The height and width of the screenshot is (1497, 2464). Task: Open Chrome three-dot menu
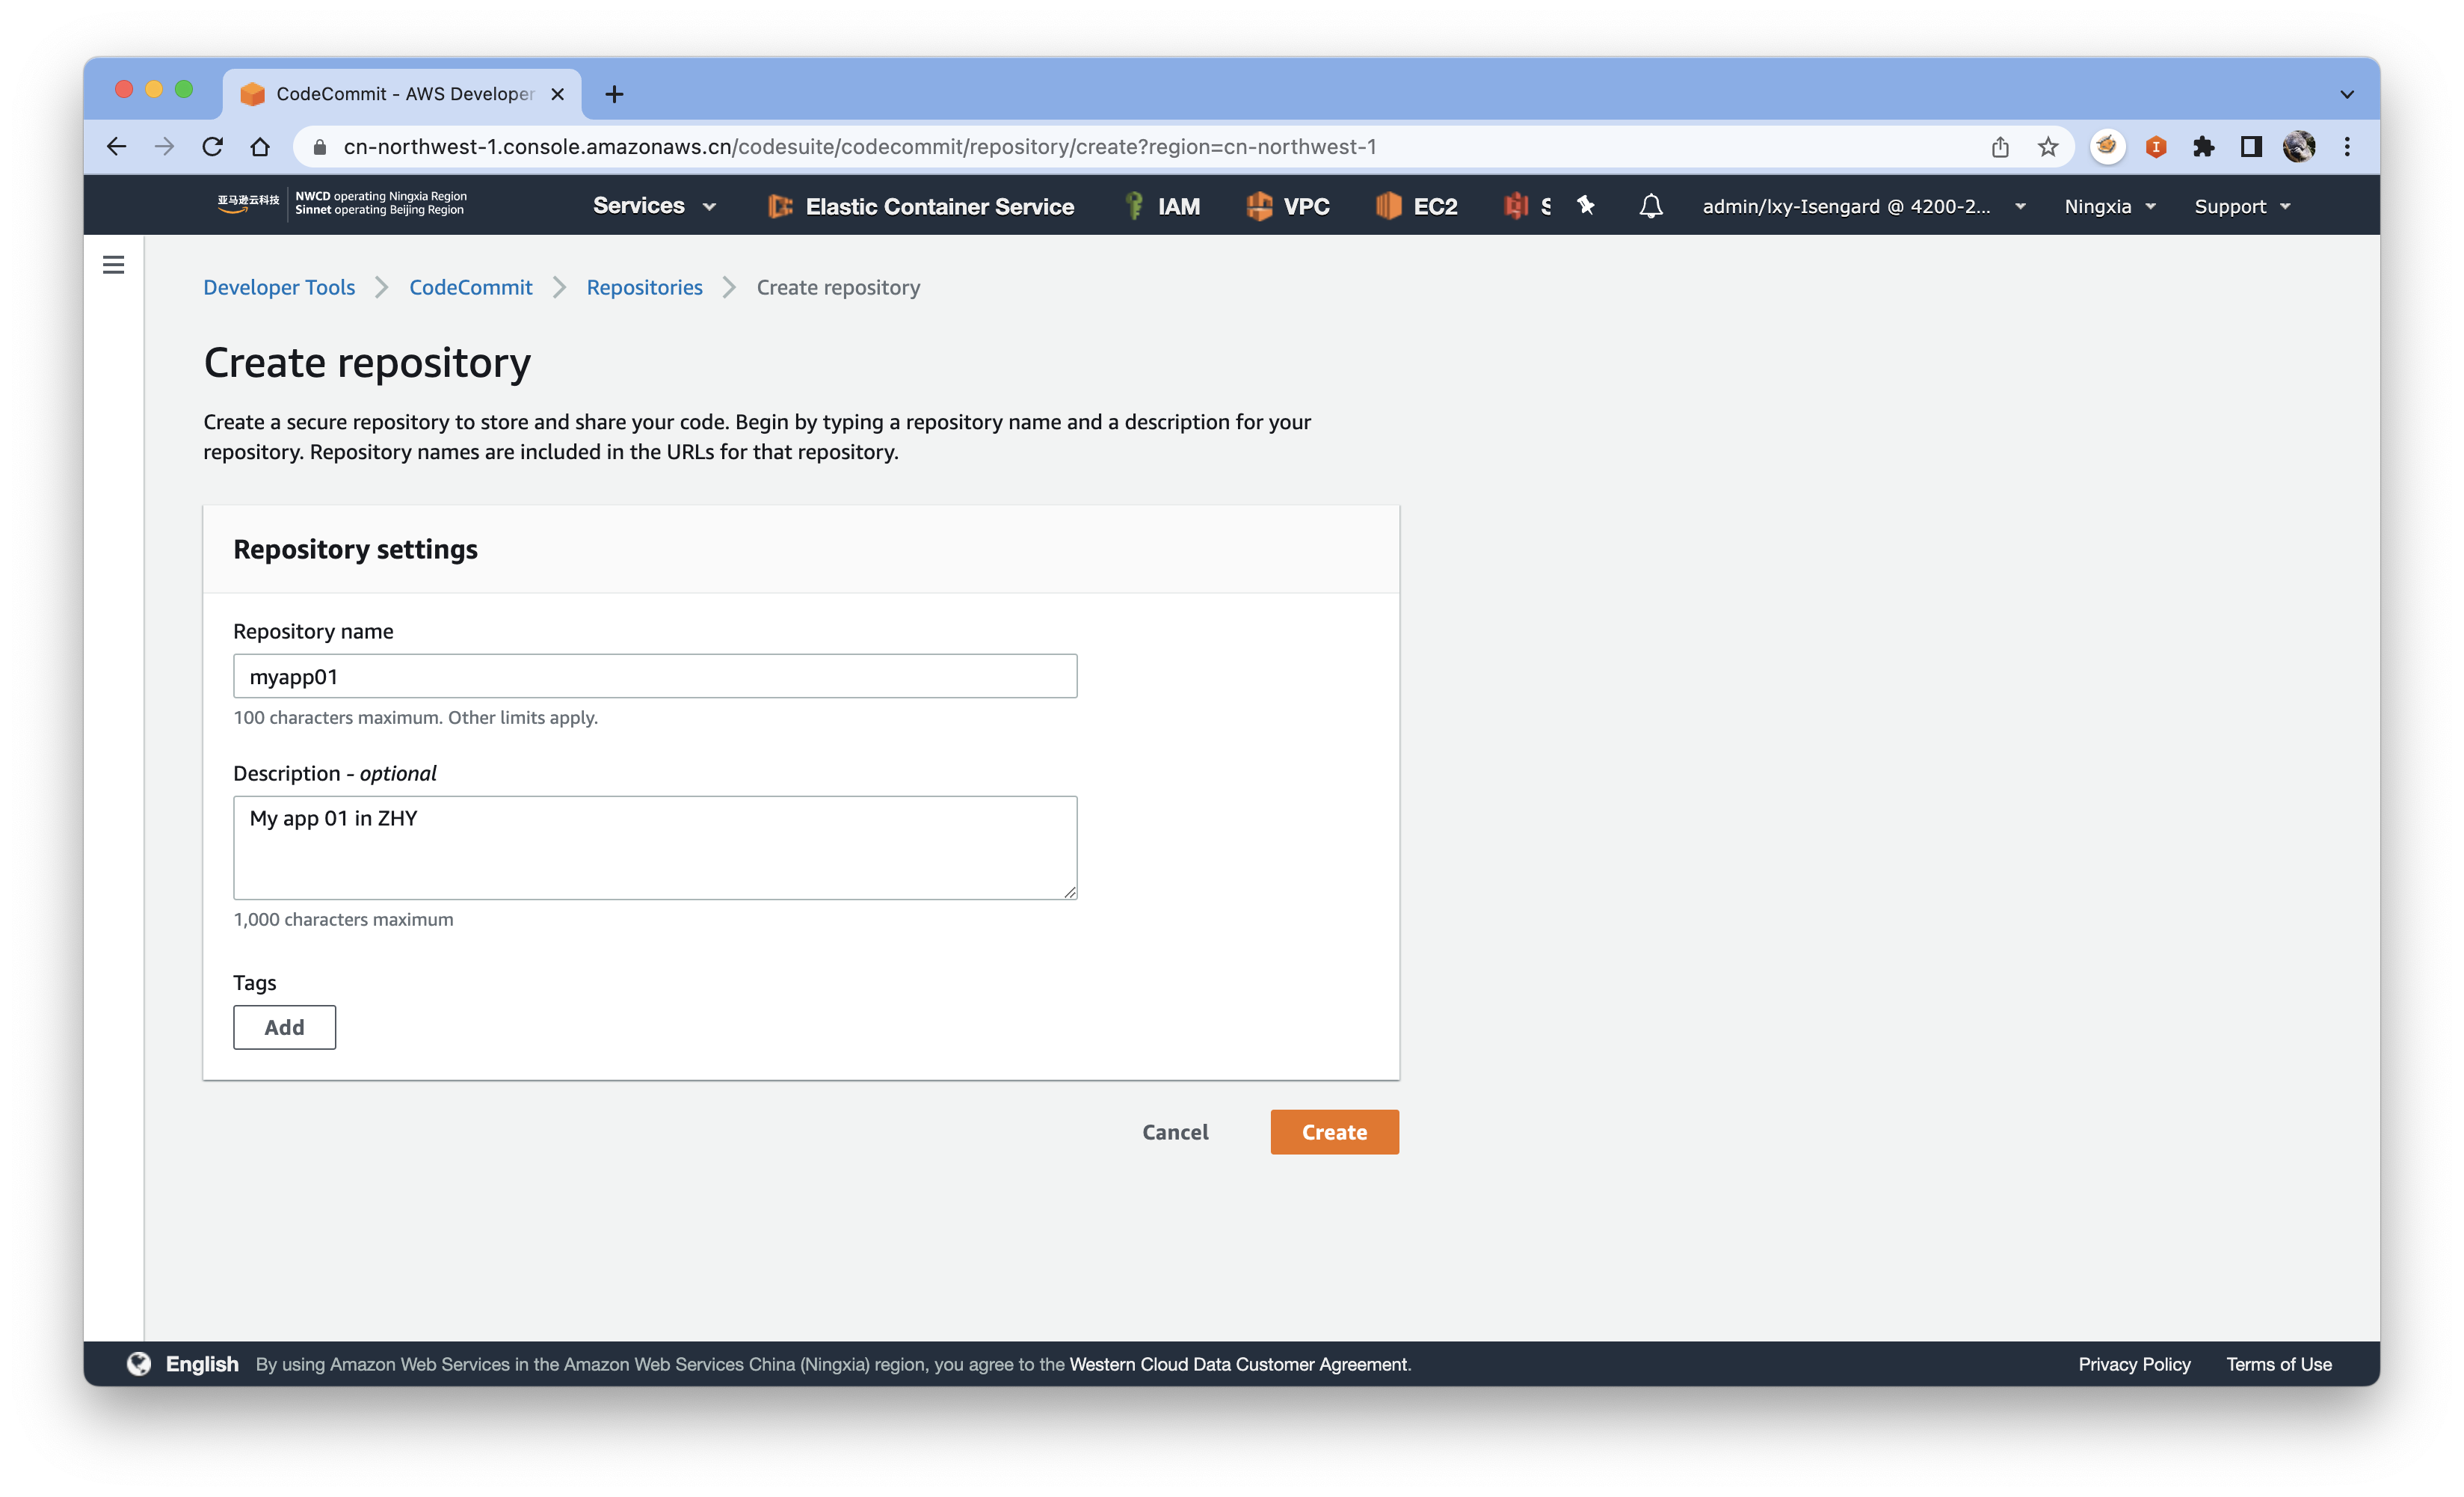coord(2347,147)
